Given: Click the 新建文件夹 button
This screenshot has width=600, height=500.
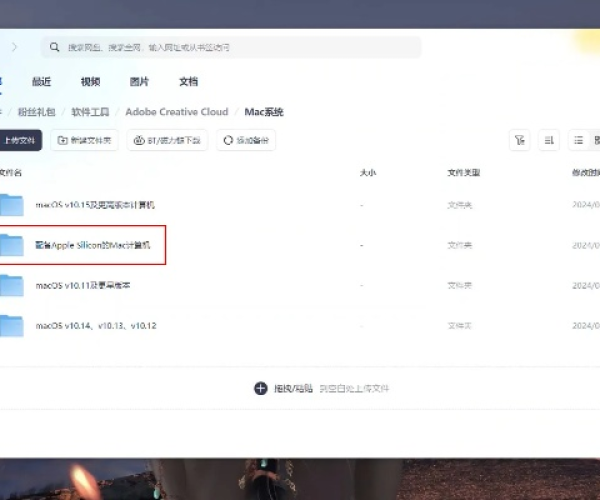Looking at the screenshot, I should [84, 140].
